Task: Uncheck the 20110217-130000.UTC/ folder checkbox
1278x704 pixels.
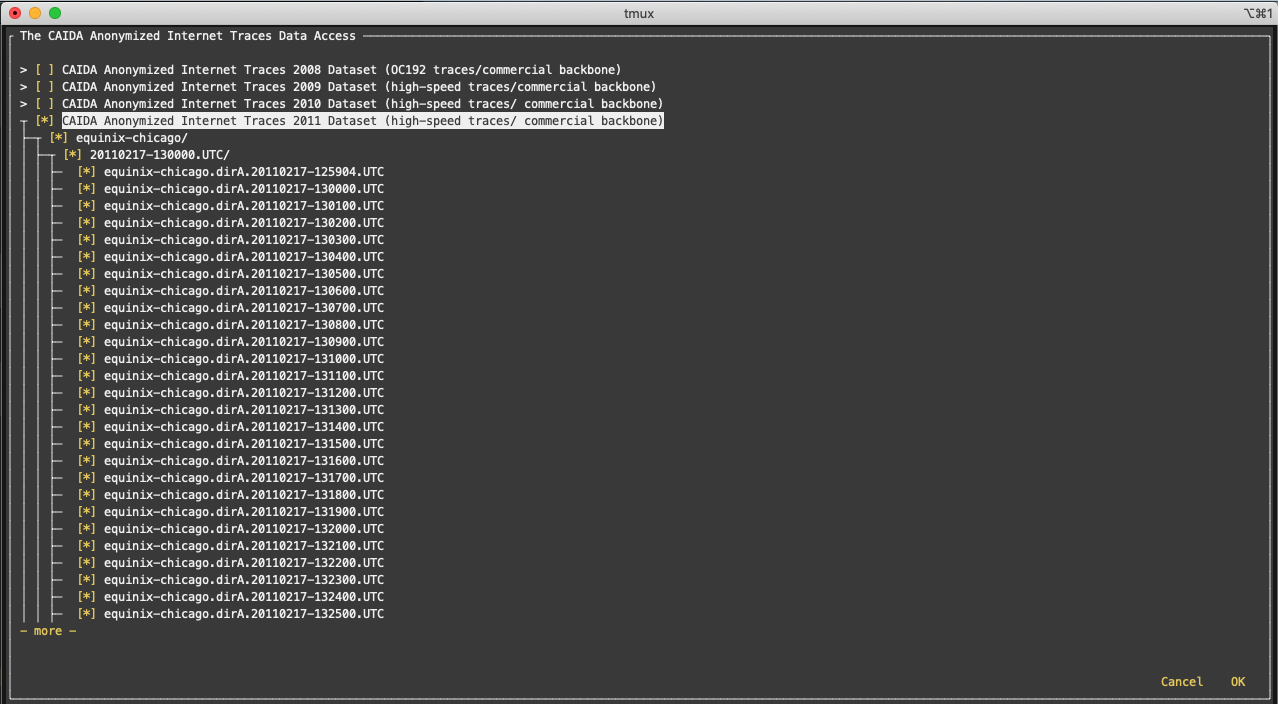Action: (72, 155)
